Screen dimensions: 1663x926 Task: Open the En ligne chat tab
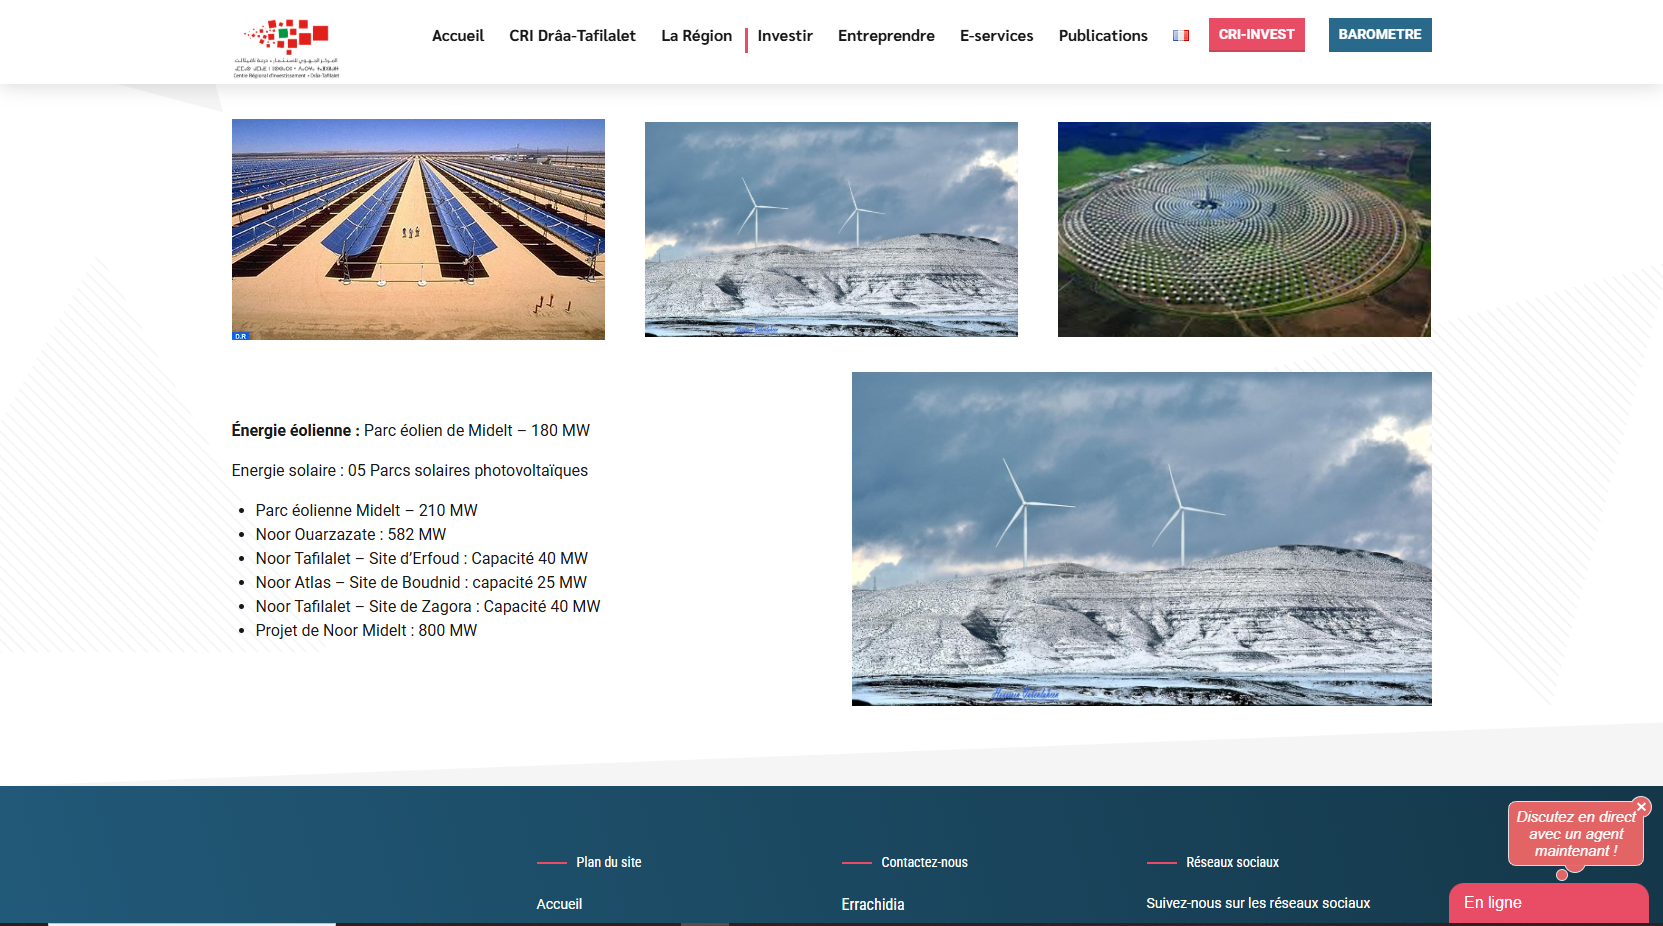pos(1547,903)
